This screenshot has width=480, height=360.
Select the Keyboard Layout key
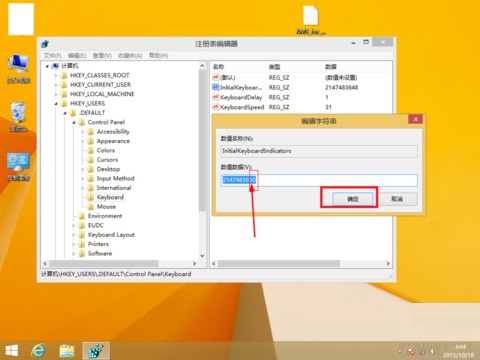111,235
